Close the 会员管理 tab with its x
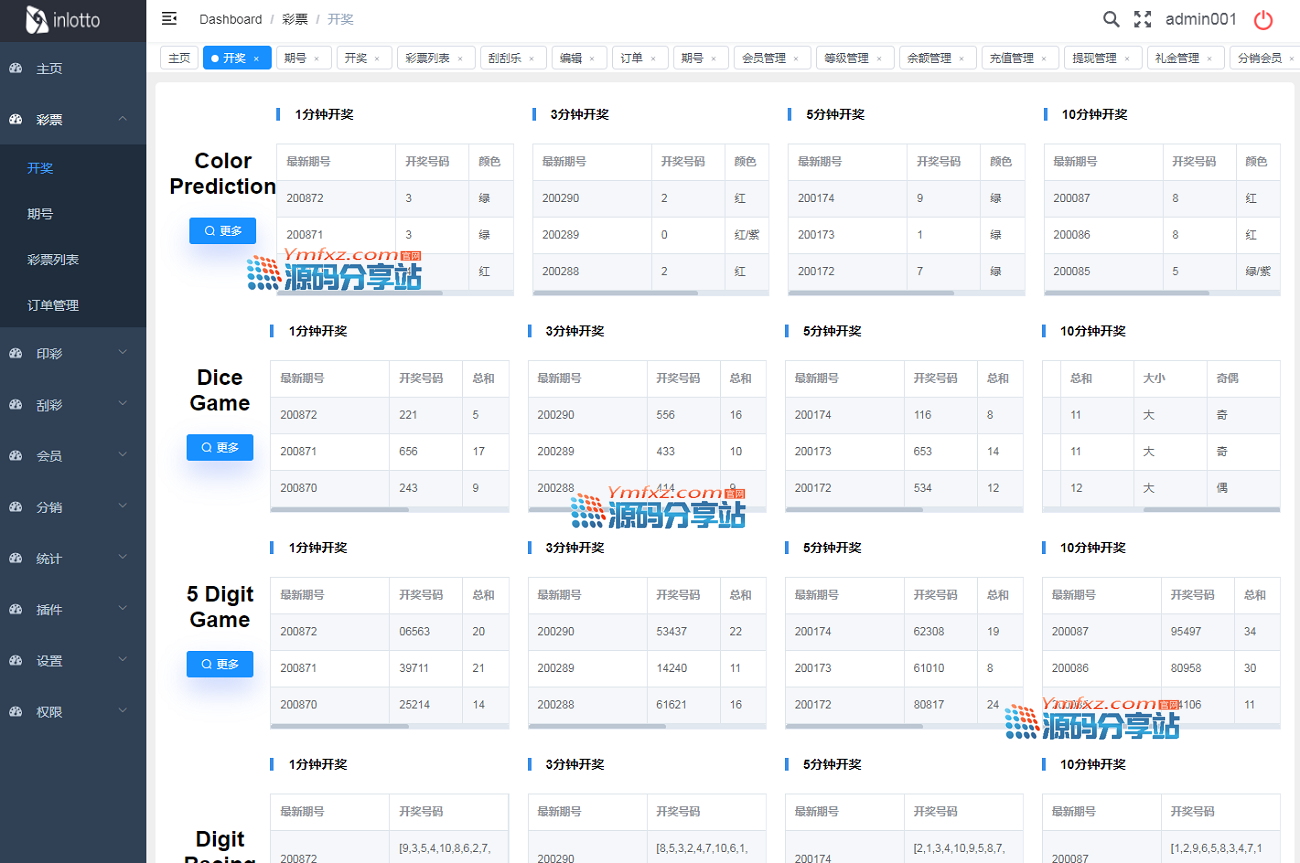The width and height of the screenshot is (1300, 863). click(797, 59)
